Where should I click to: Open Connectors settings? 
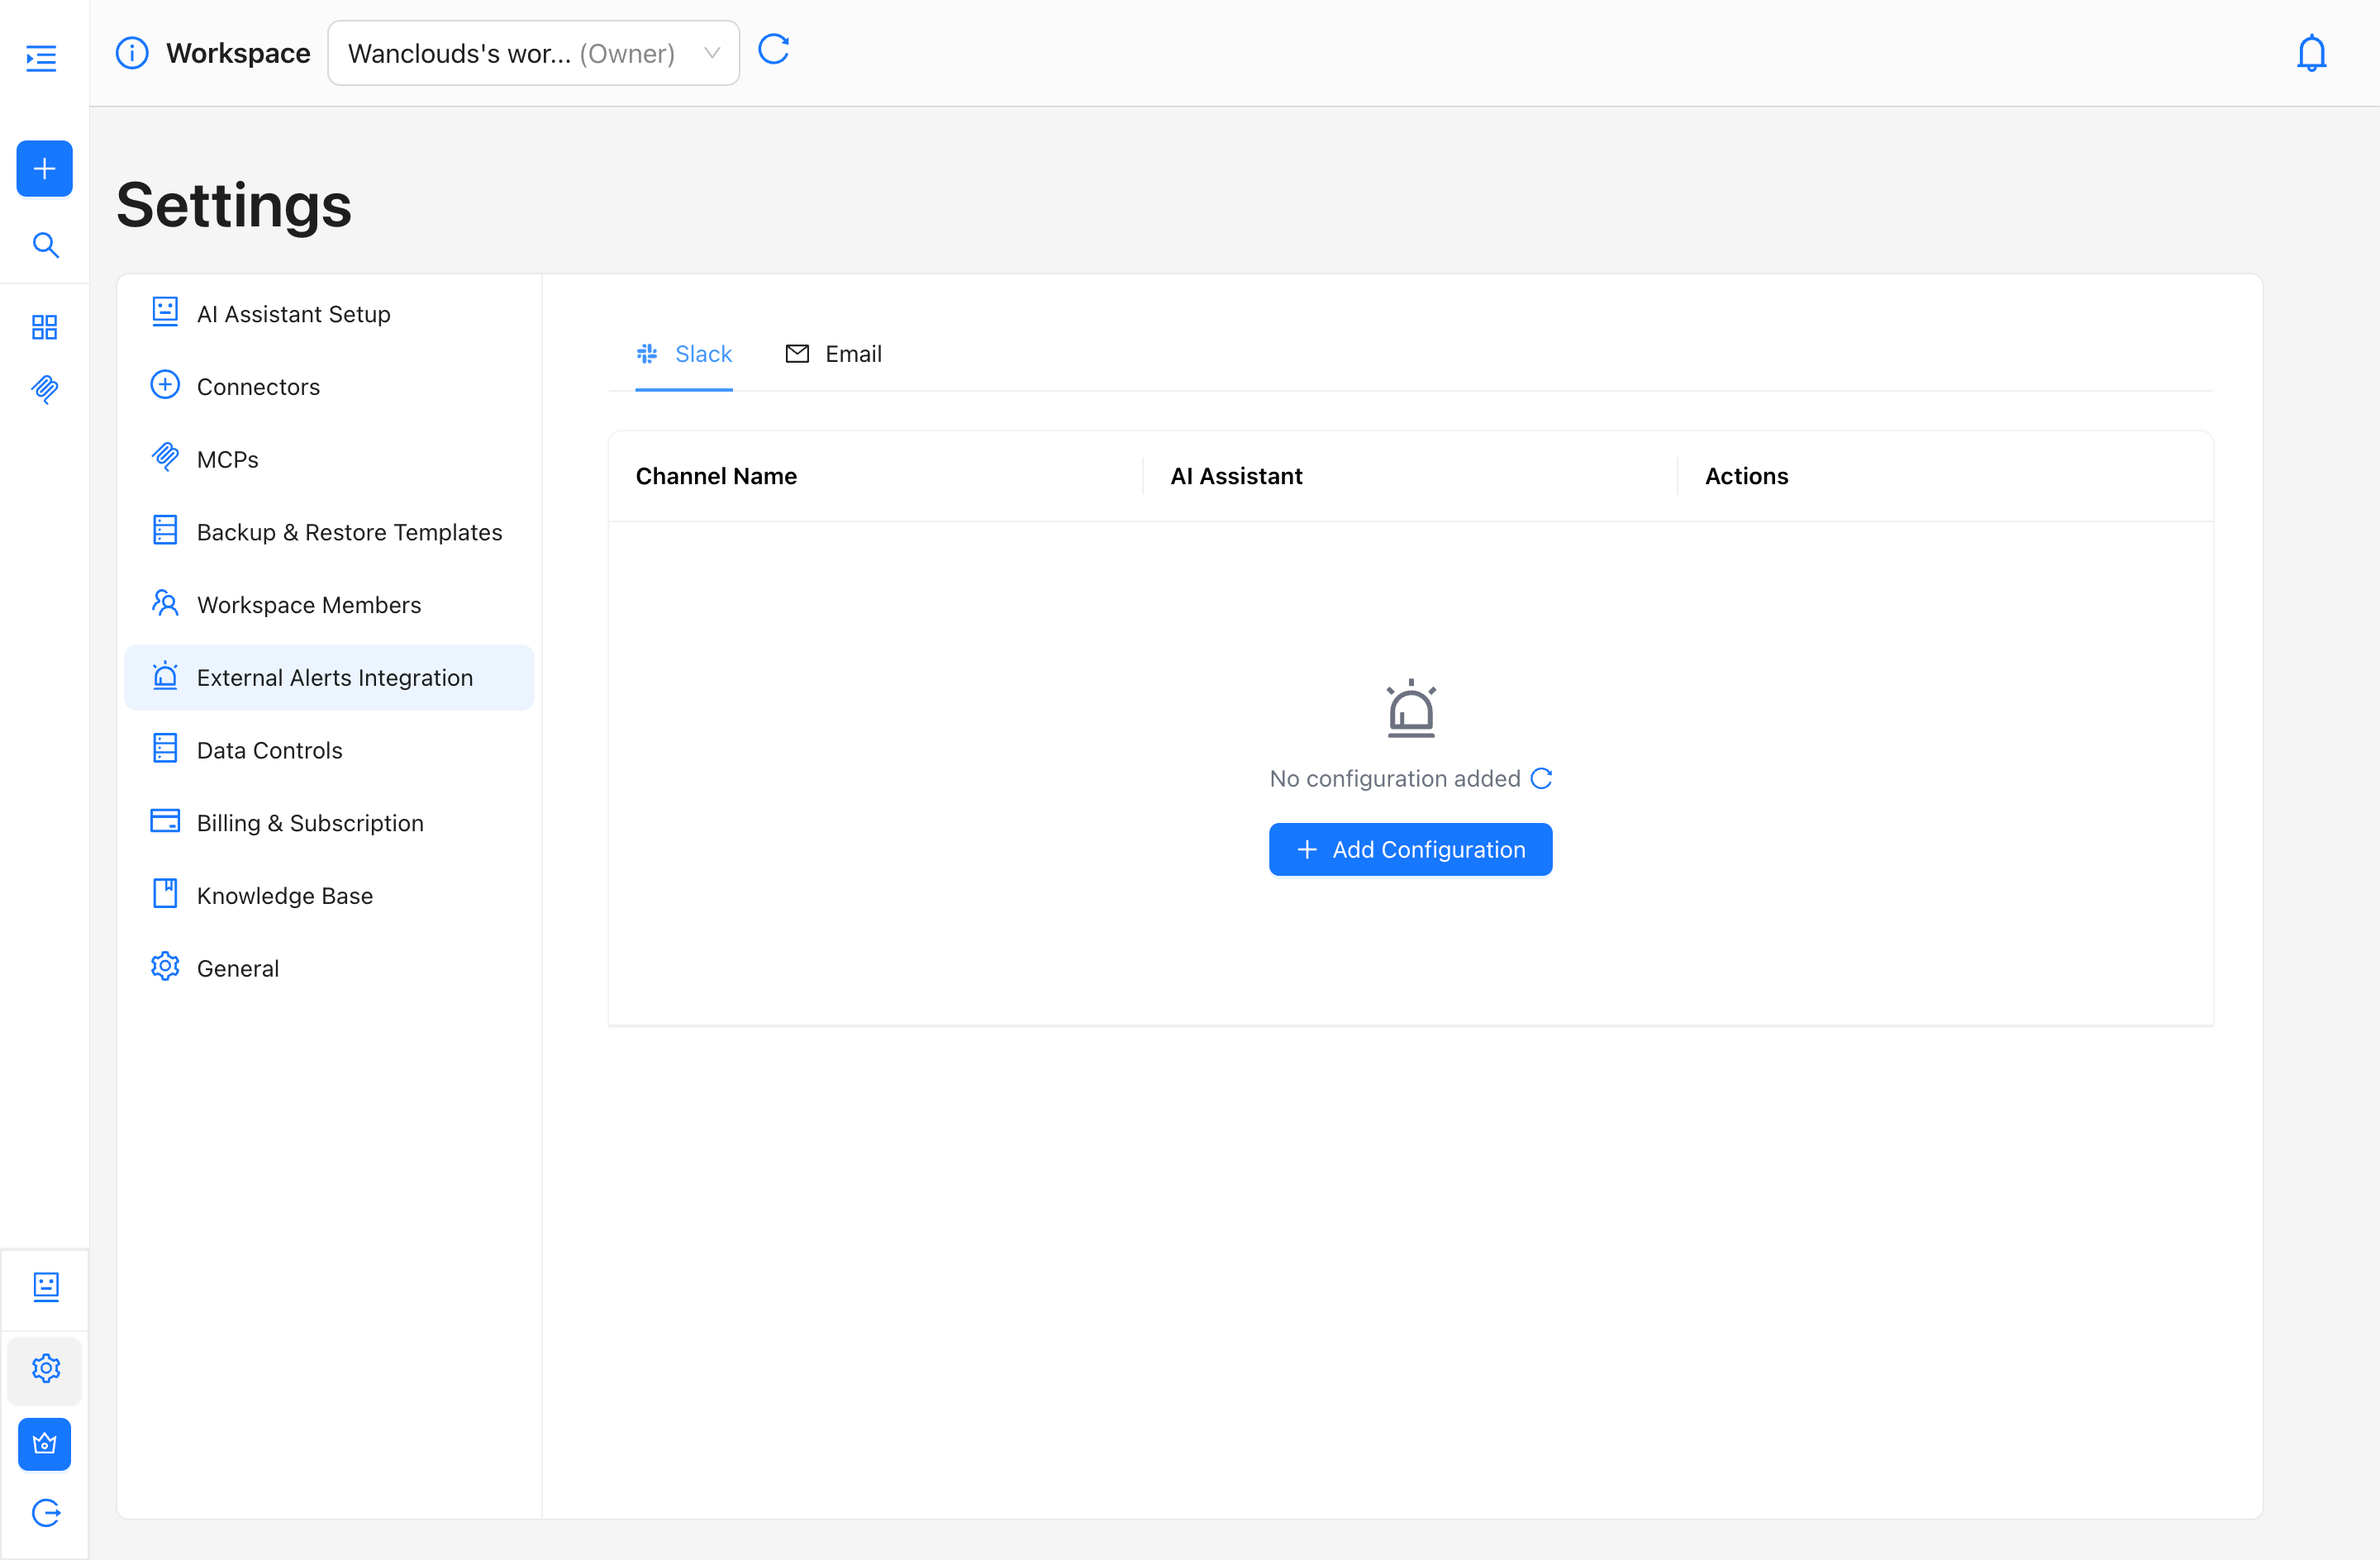tap(258, 387)
